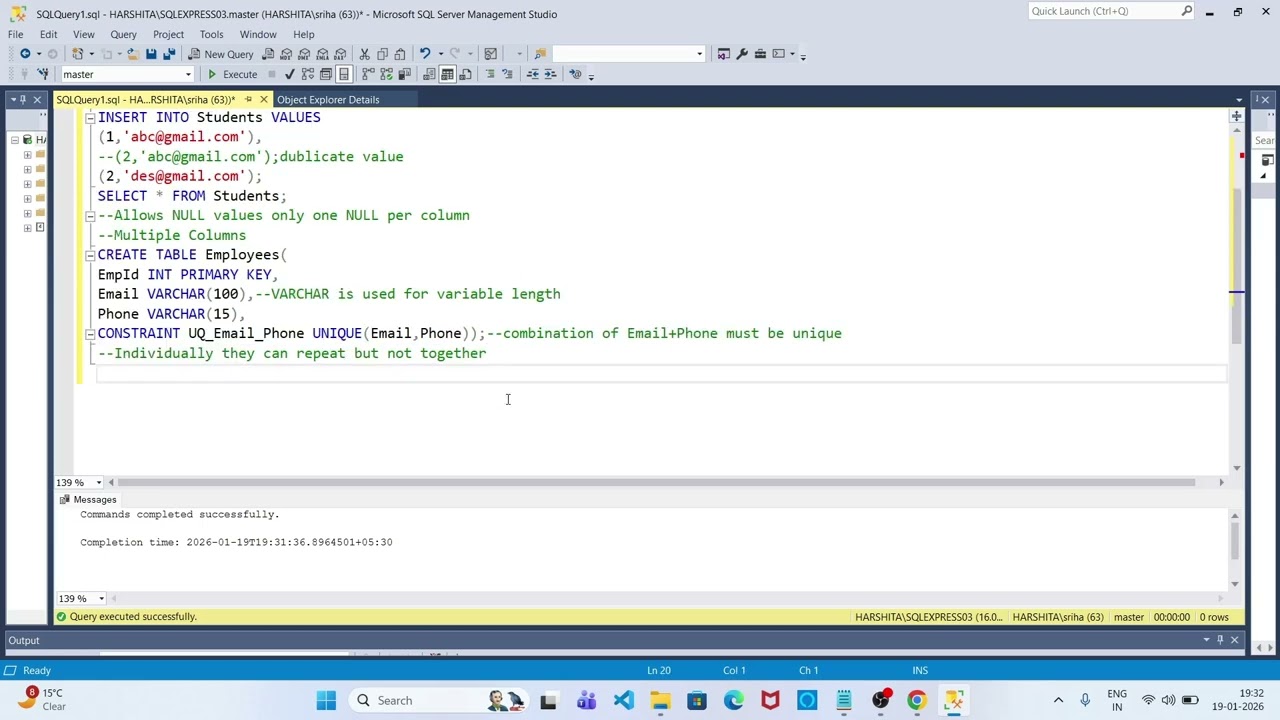1280x720 pixels.
Task: Collapse the server node in Object Explorer
Action: point(15,140)
